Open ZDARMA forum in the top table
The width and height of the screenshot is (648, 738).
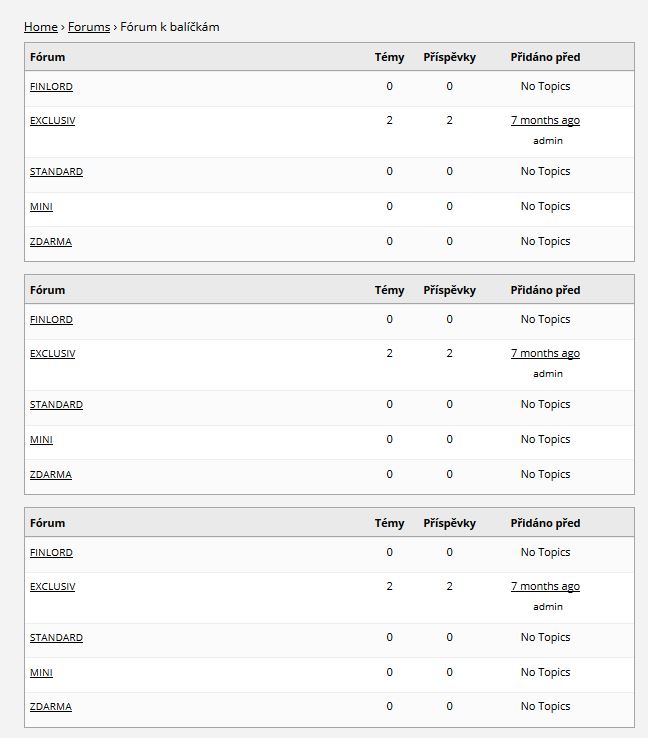(50, 242)
